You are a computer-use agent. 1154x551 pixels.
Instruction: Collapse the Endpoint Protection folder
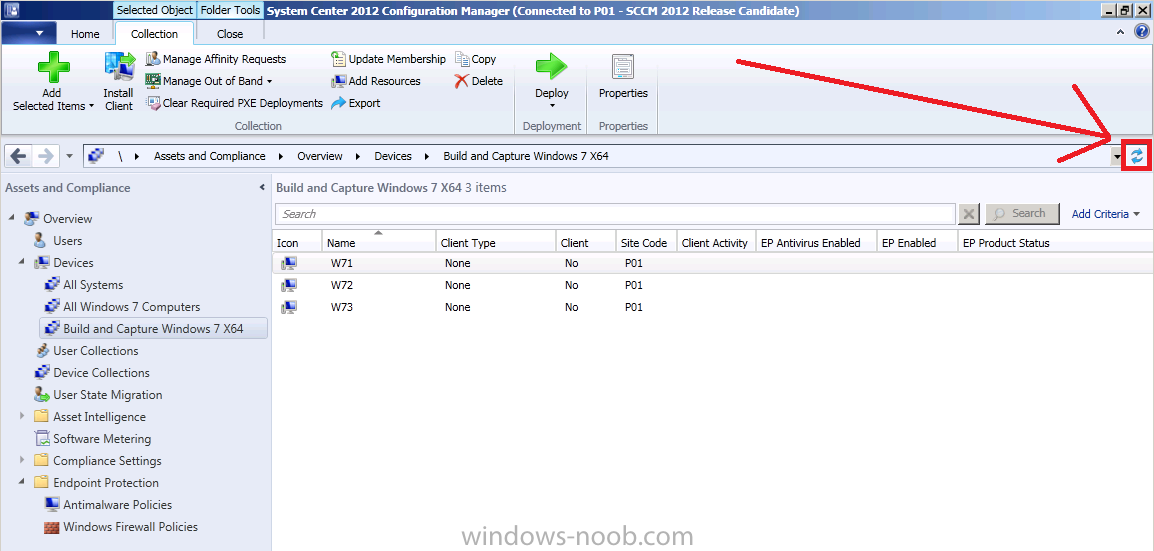point(21,483)
